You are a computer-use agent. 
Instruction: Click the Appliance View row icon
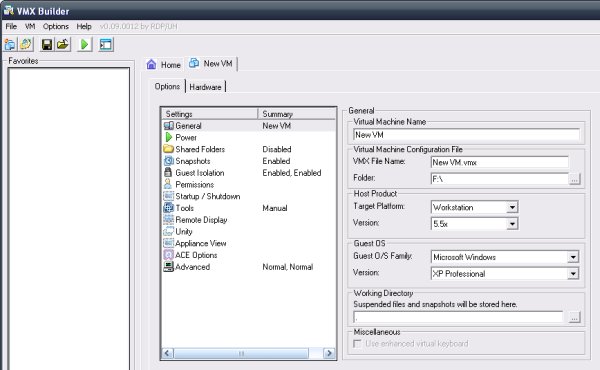tap(168, 243)
